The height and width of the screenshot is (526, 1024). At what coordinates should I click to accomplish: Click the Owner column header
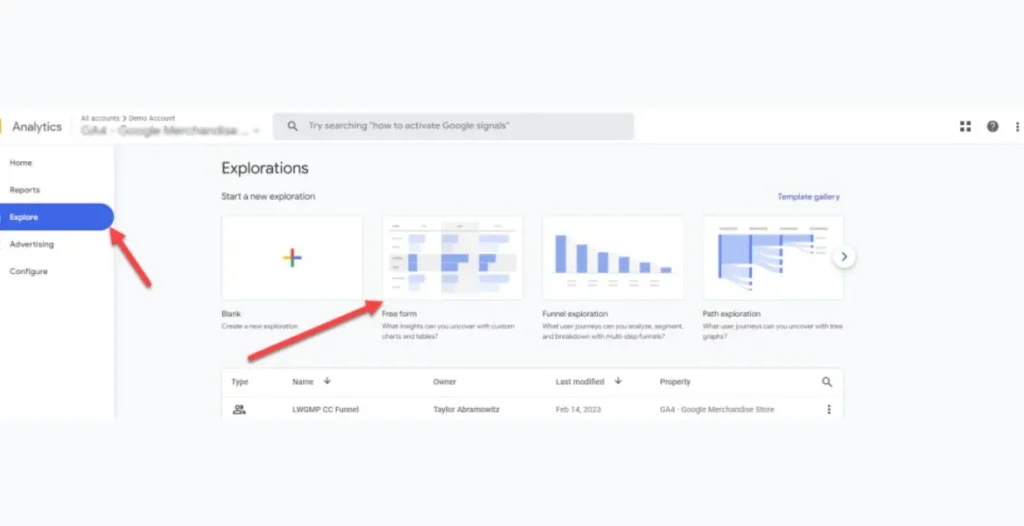click(444, 382)
